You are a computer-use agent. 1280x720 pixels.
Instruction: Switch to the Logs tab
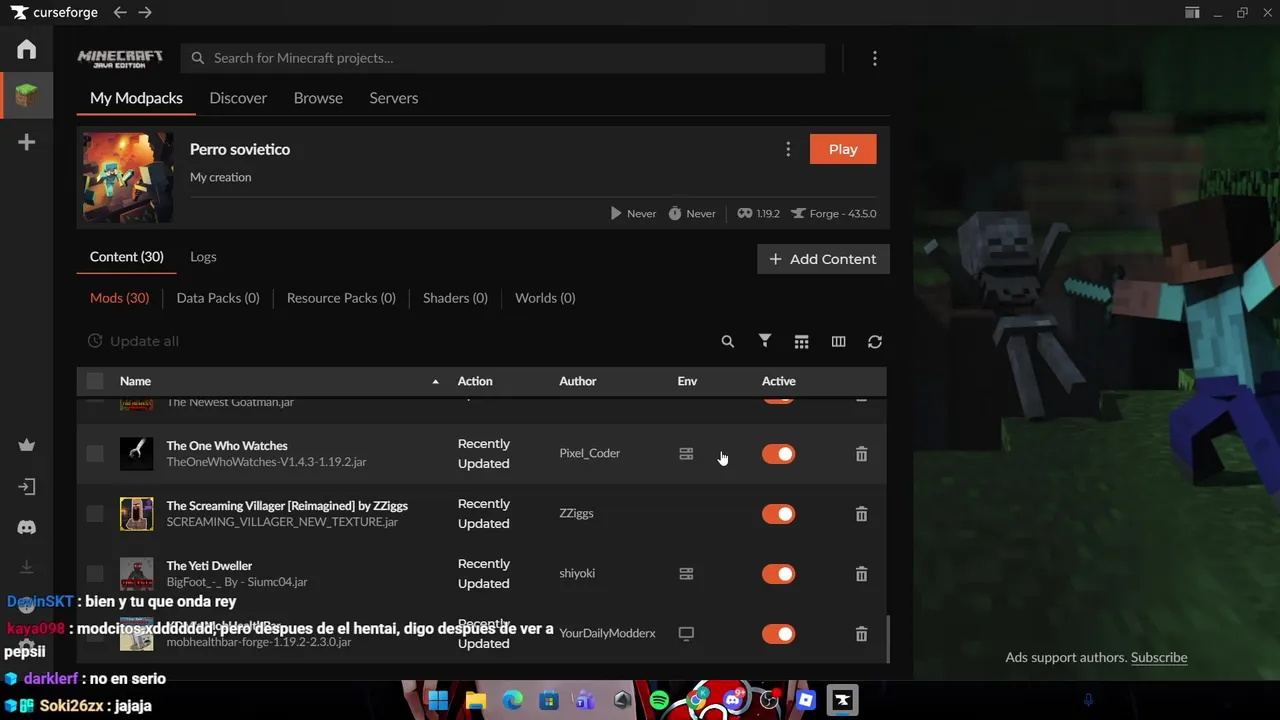point(203,257)
